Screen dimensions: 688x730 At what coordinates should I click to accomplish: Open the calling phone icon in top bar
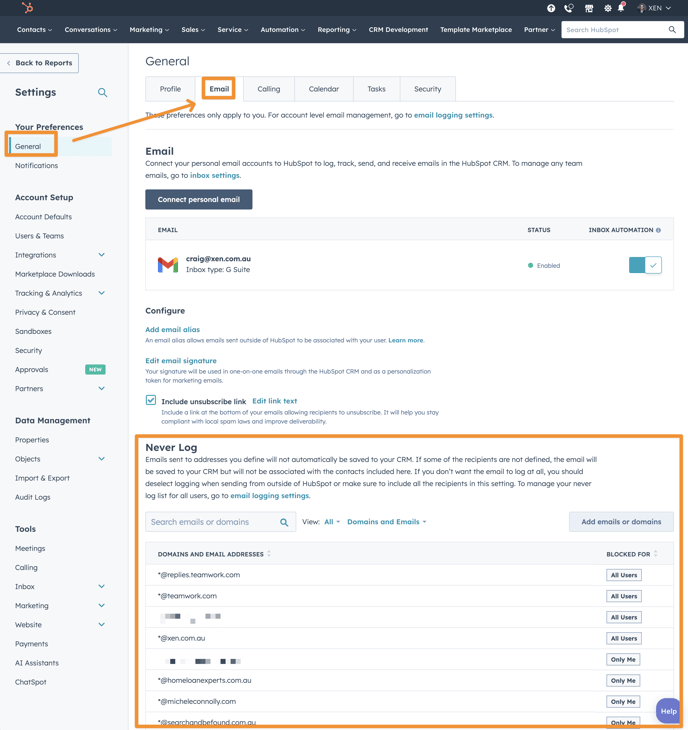pyautogui.click(x=568, y=8)
